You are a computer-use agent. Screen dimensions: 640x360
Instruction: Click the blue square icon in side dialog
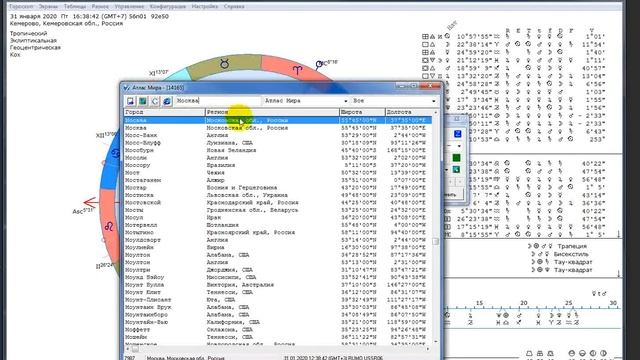457,134
